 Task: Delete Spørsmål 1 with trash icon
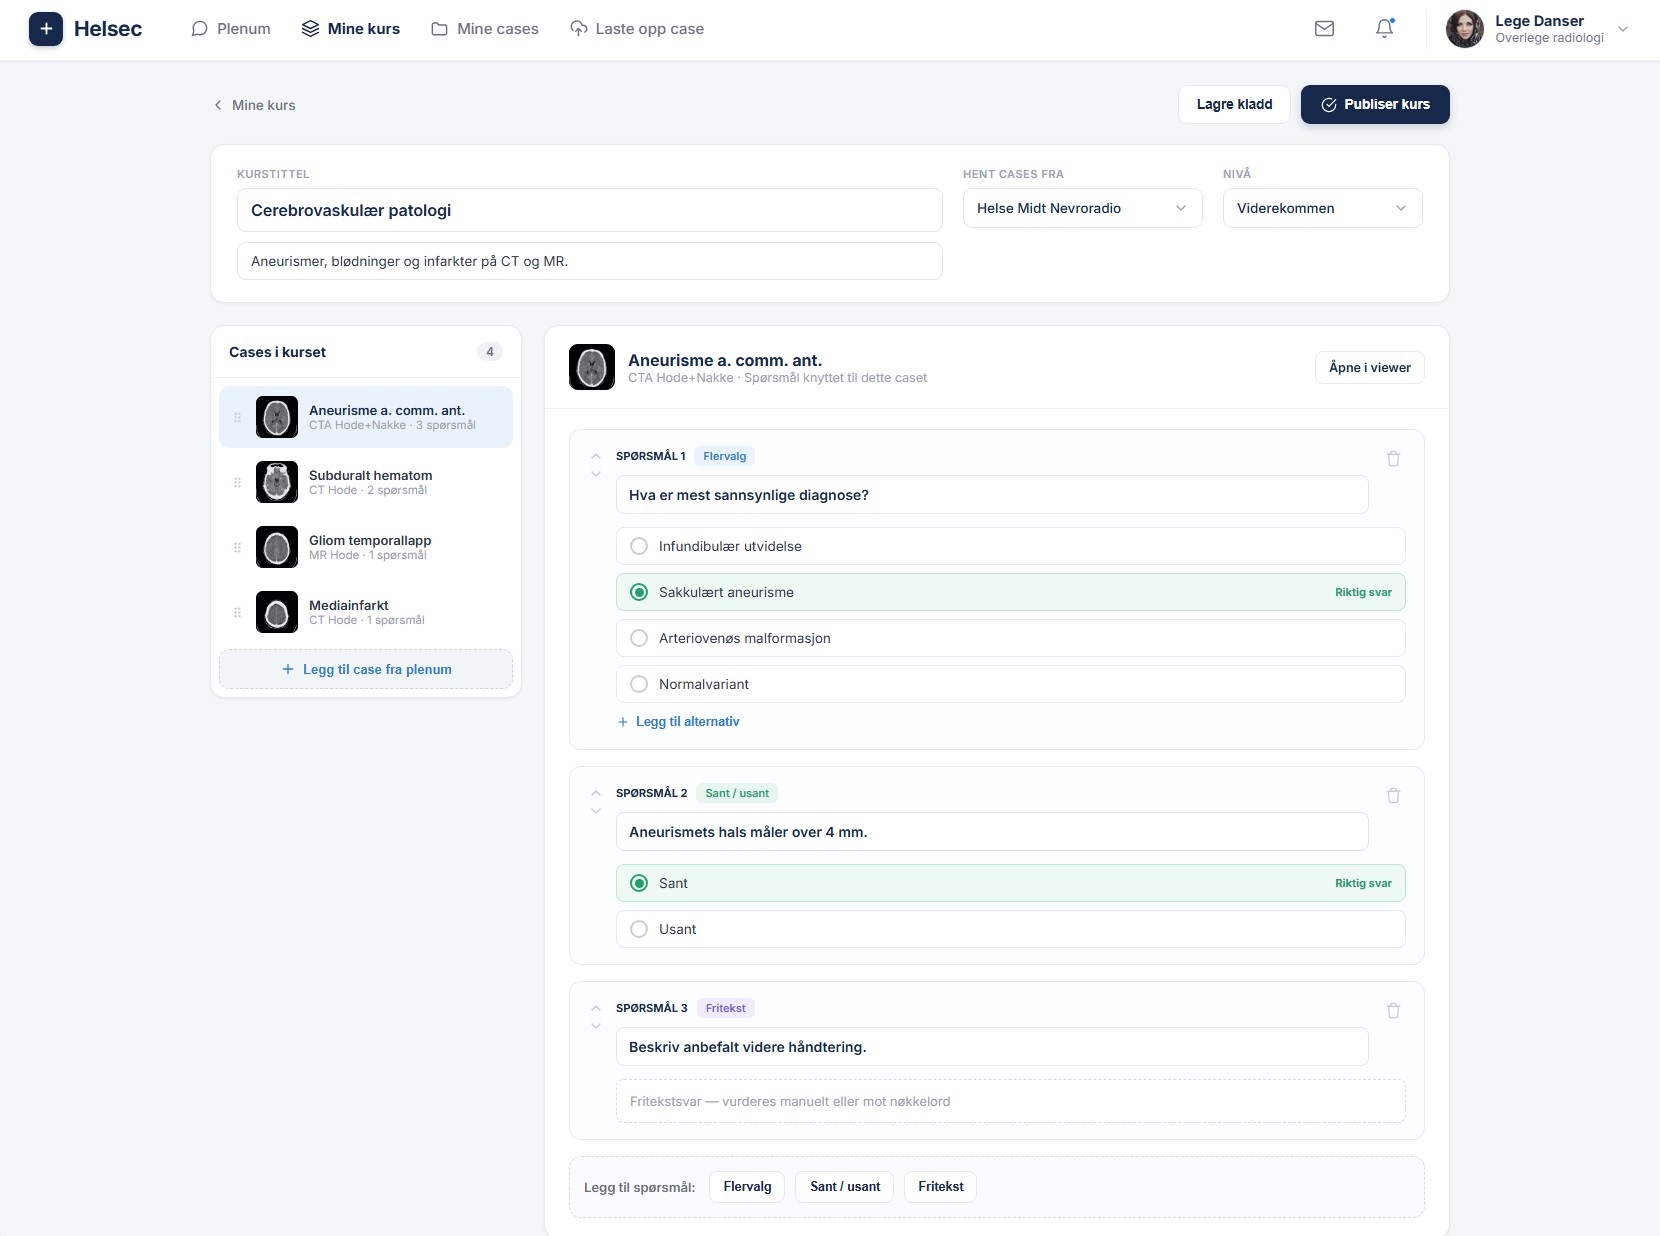click(1393, 459)
